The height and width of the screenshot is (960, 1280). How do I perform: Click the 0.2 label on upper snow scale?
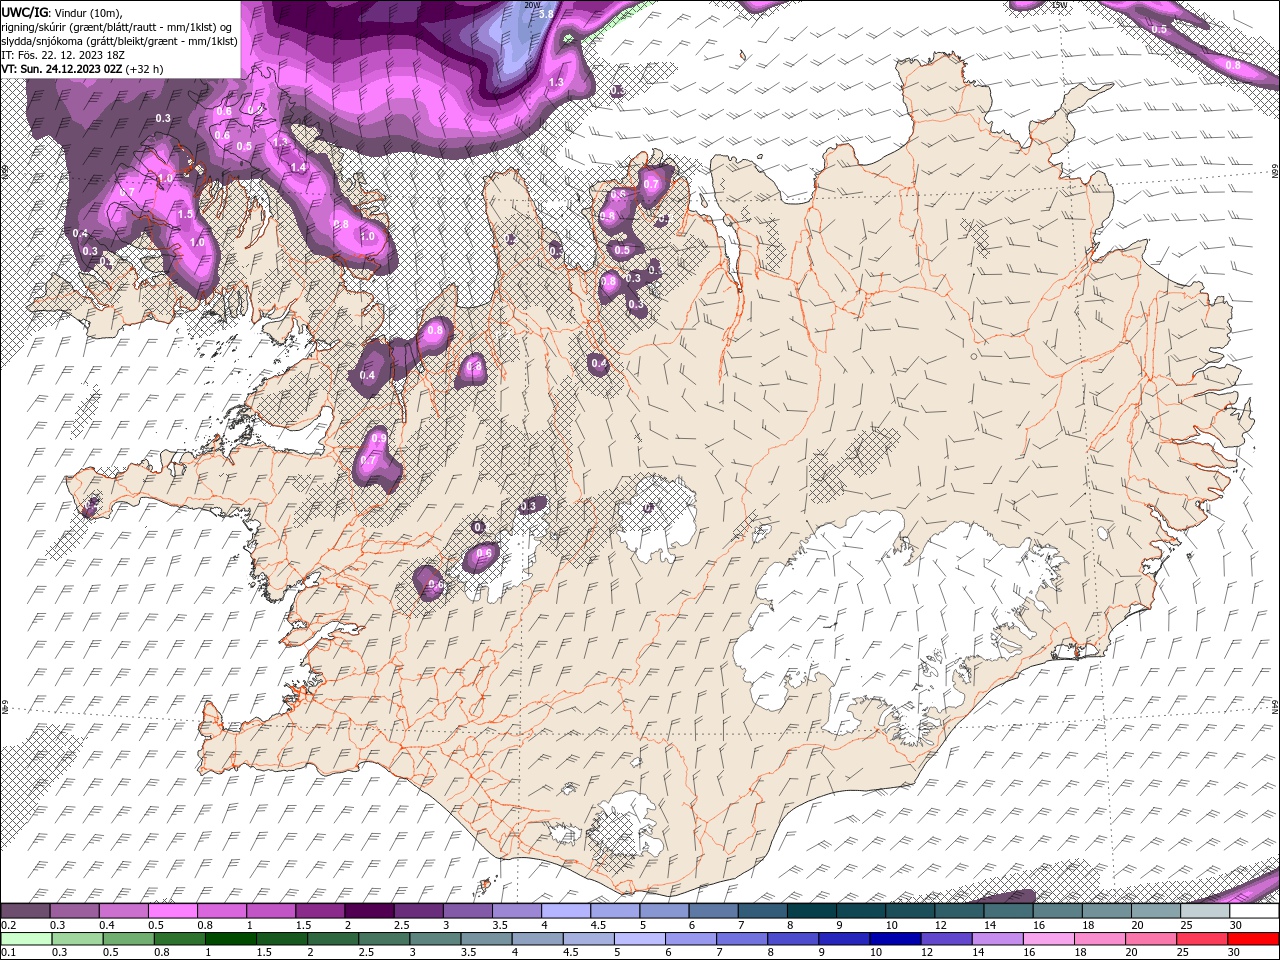[x=9, y=925]
